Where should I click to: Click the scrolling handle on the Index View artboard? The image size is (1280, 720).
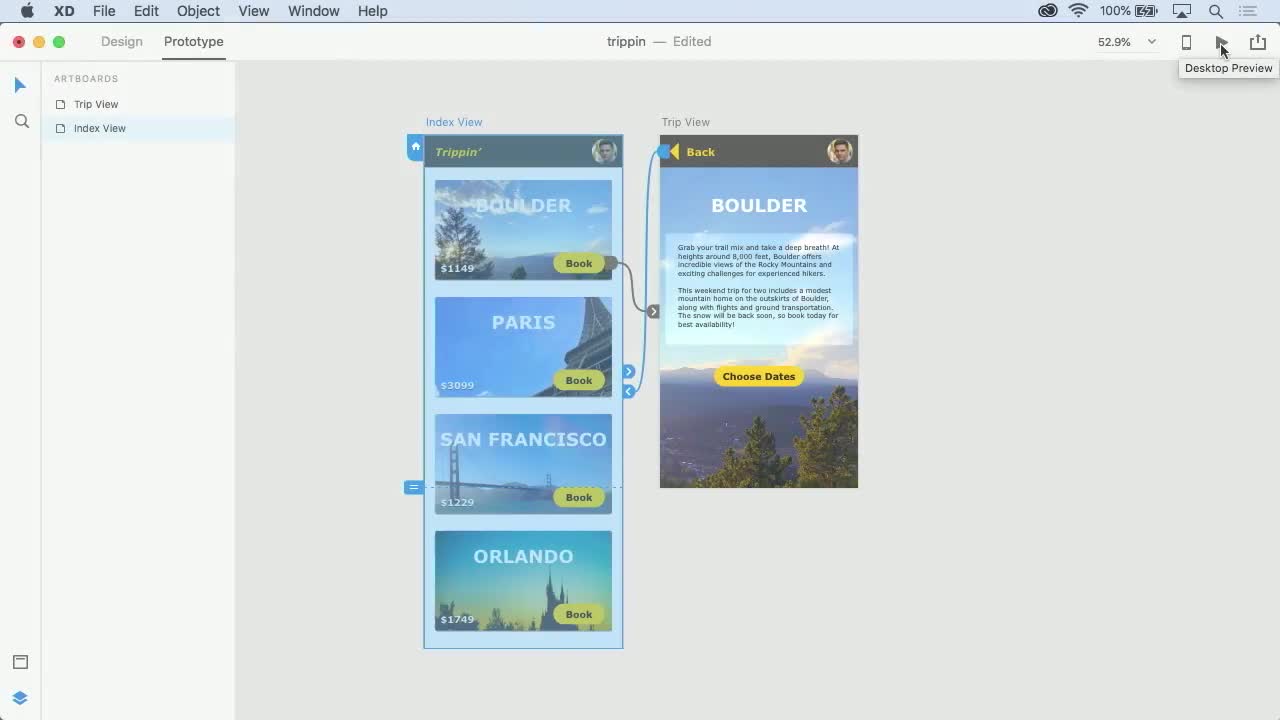coord(413,487)
